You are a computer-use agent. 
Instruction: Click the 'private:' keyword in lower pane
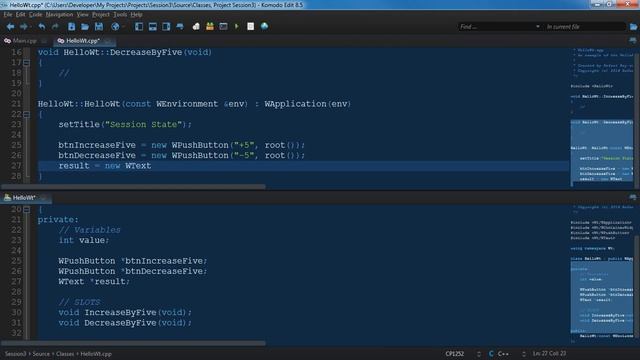tap(58, 220)
